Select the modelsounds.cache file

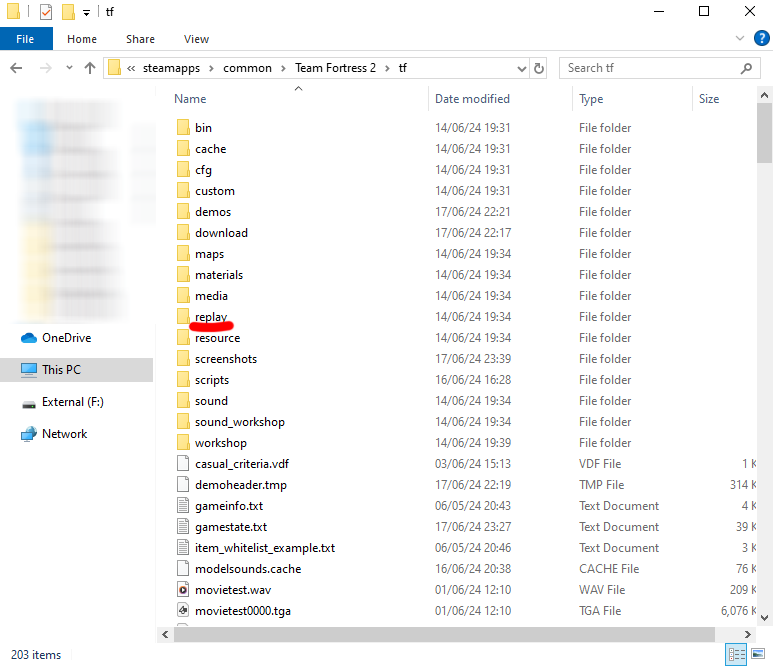pyautogui.click(x=247, y=569)
